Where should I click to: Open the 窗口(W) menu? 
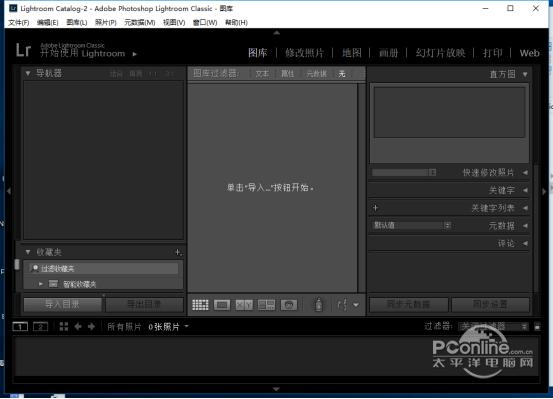(x=205, y=23)
